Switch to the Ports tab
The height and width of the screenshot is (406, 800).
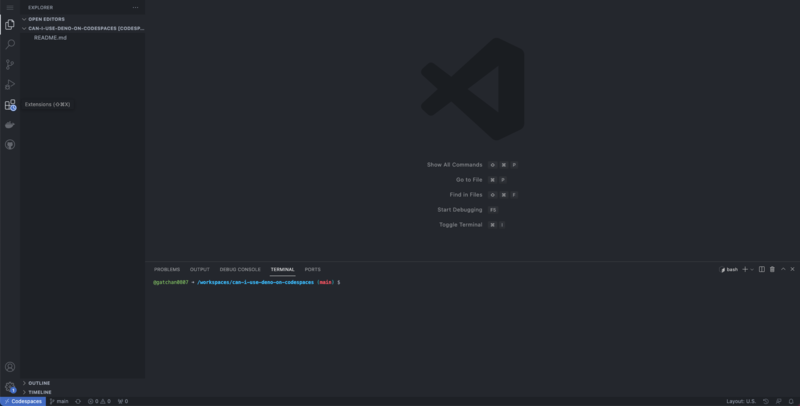point(313,269)
